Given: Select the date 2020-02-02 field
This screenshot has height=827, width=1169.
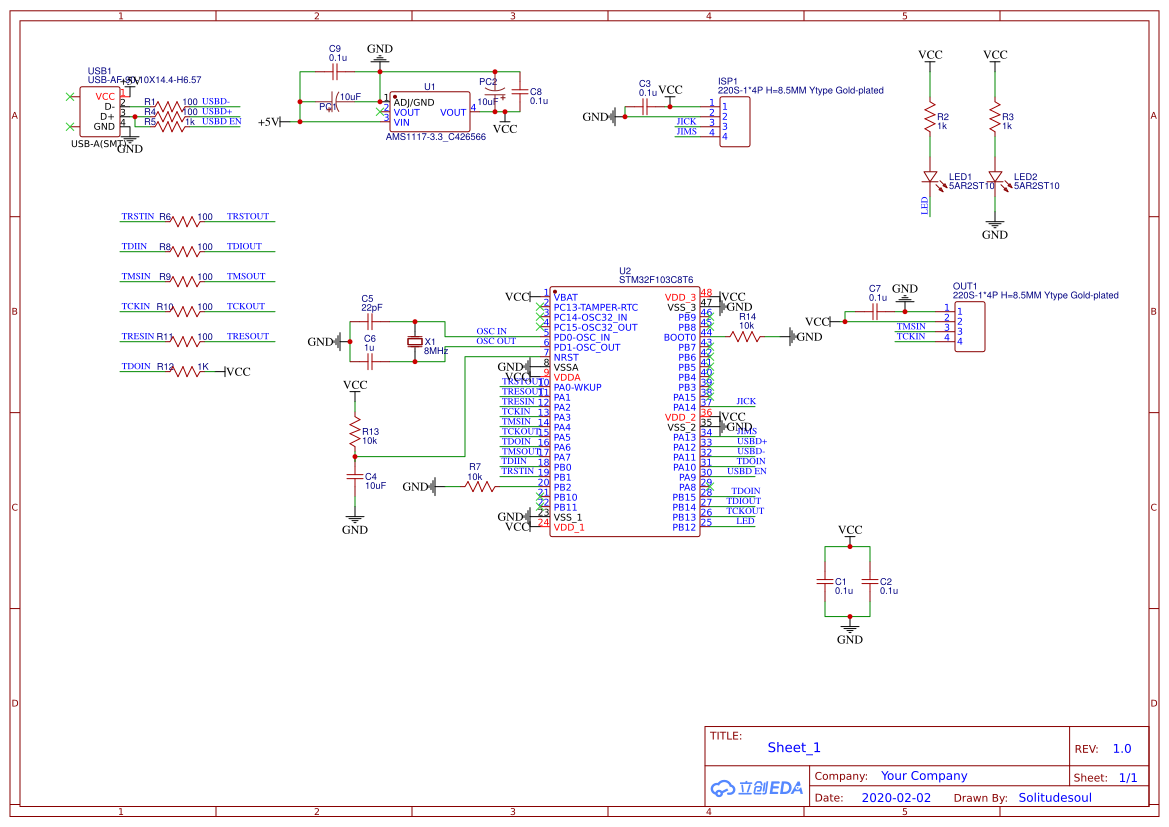Looking at the screenshot, I should coord(895,798).
